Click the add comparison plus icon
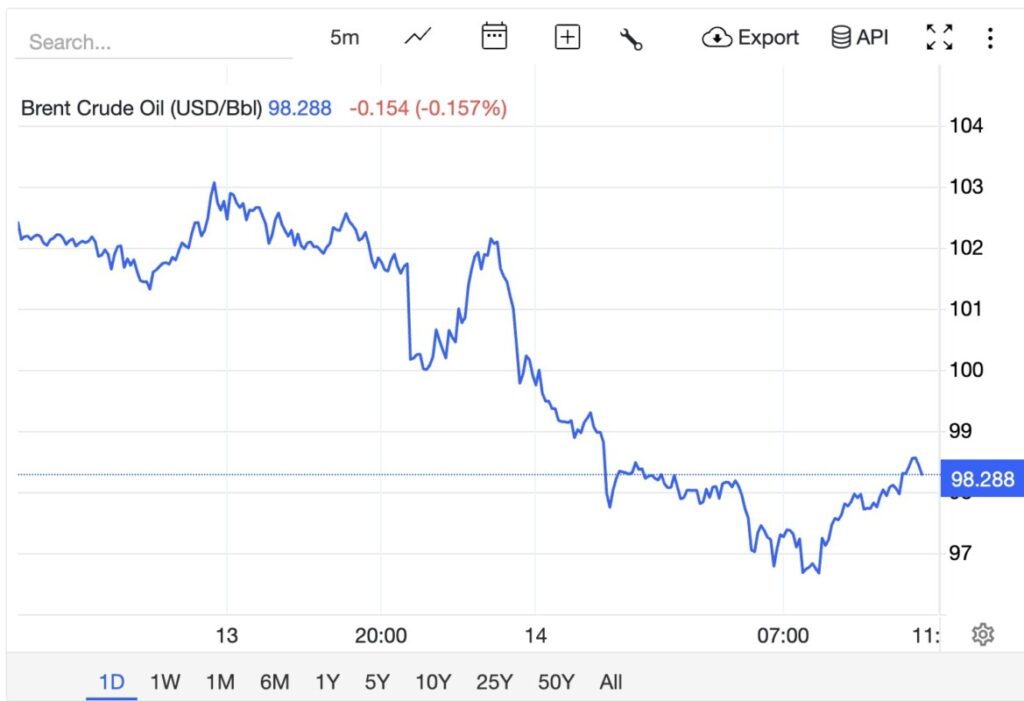This screenshot has height=701, width=1024. pyautogui.click(x=567, y=38)
